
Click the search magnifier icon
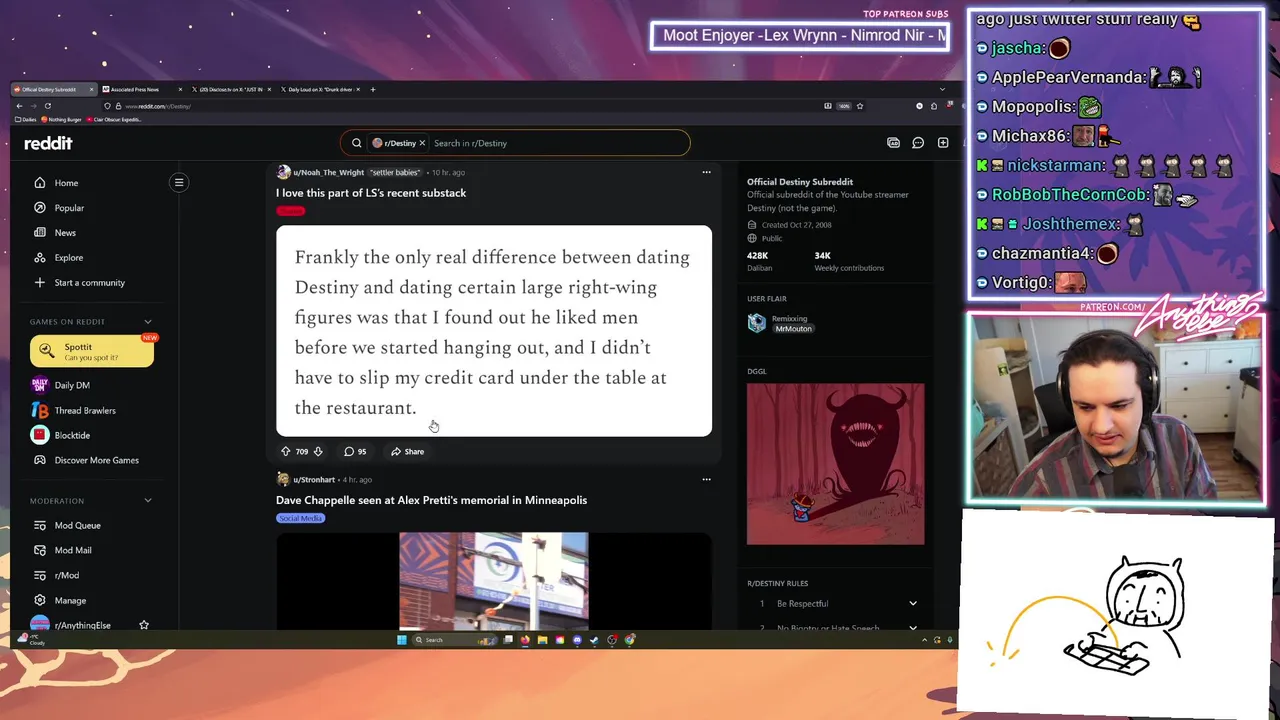click(356, 143)
